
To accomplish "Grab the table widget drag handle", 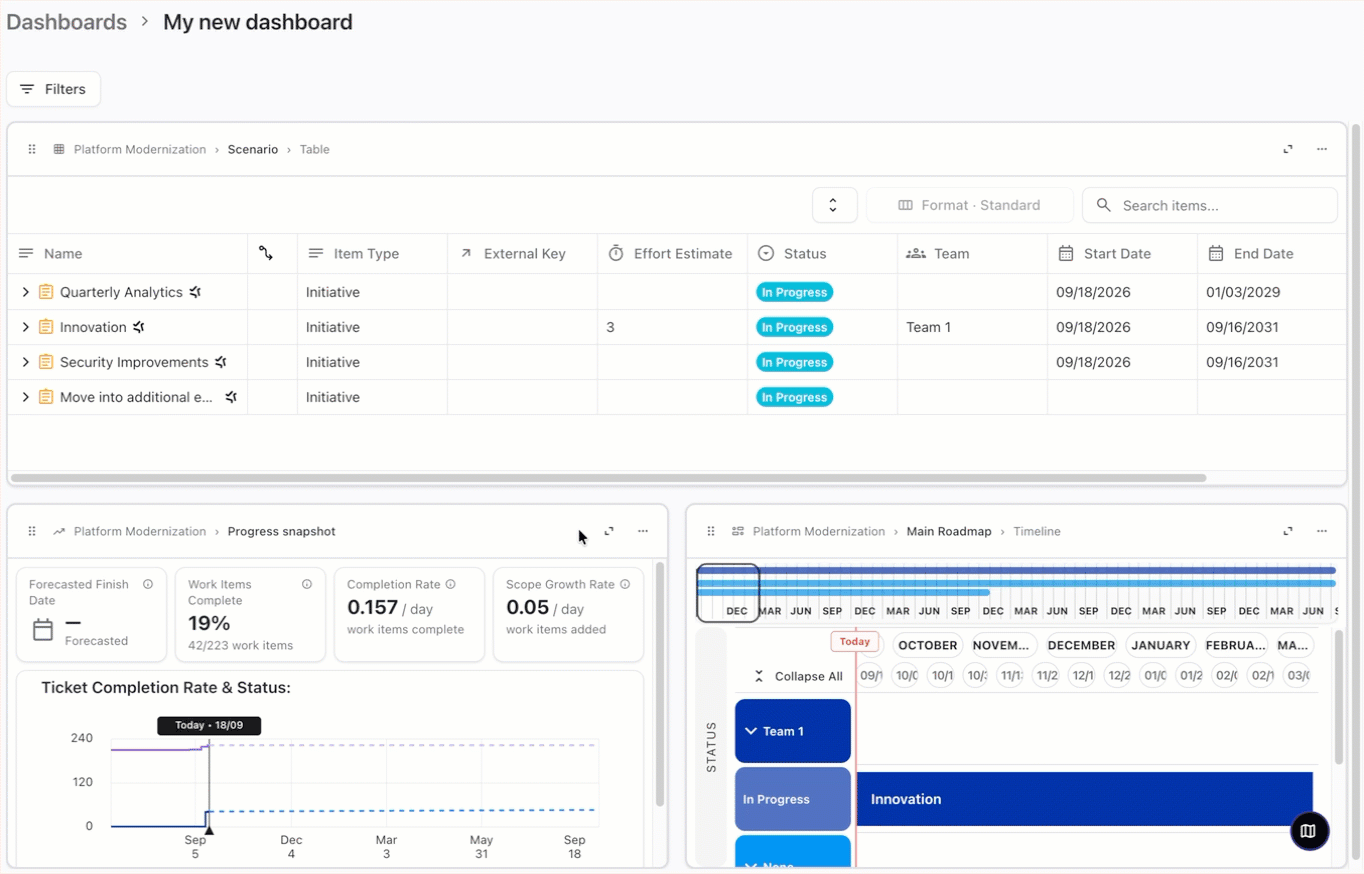I will [x=32, y=149].
